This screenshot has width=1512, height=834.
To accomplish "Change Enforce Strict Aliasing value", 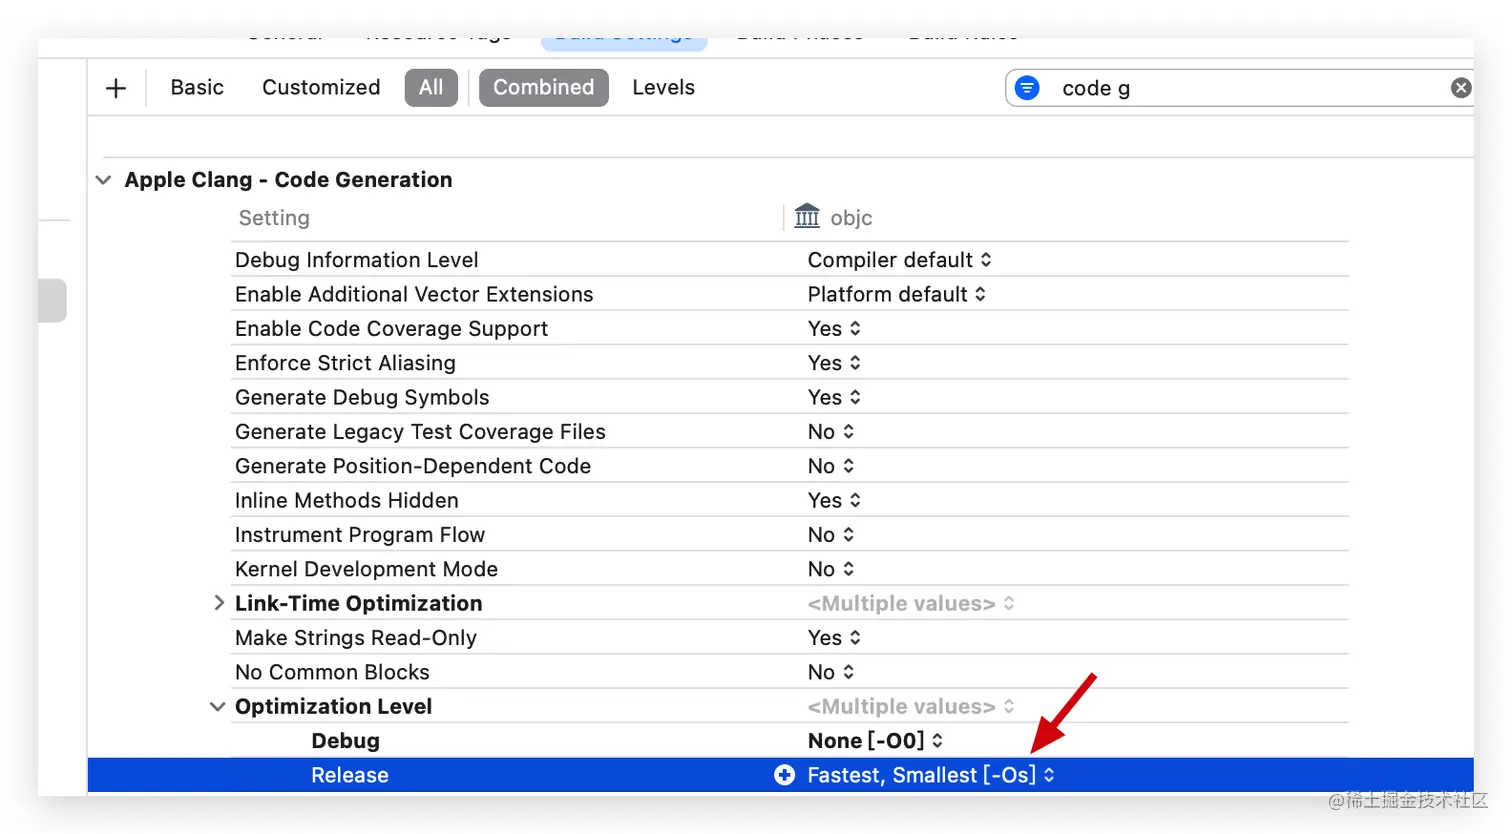I will click(834, 363).
